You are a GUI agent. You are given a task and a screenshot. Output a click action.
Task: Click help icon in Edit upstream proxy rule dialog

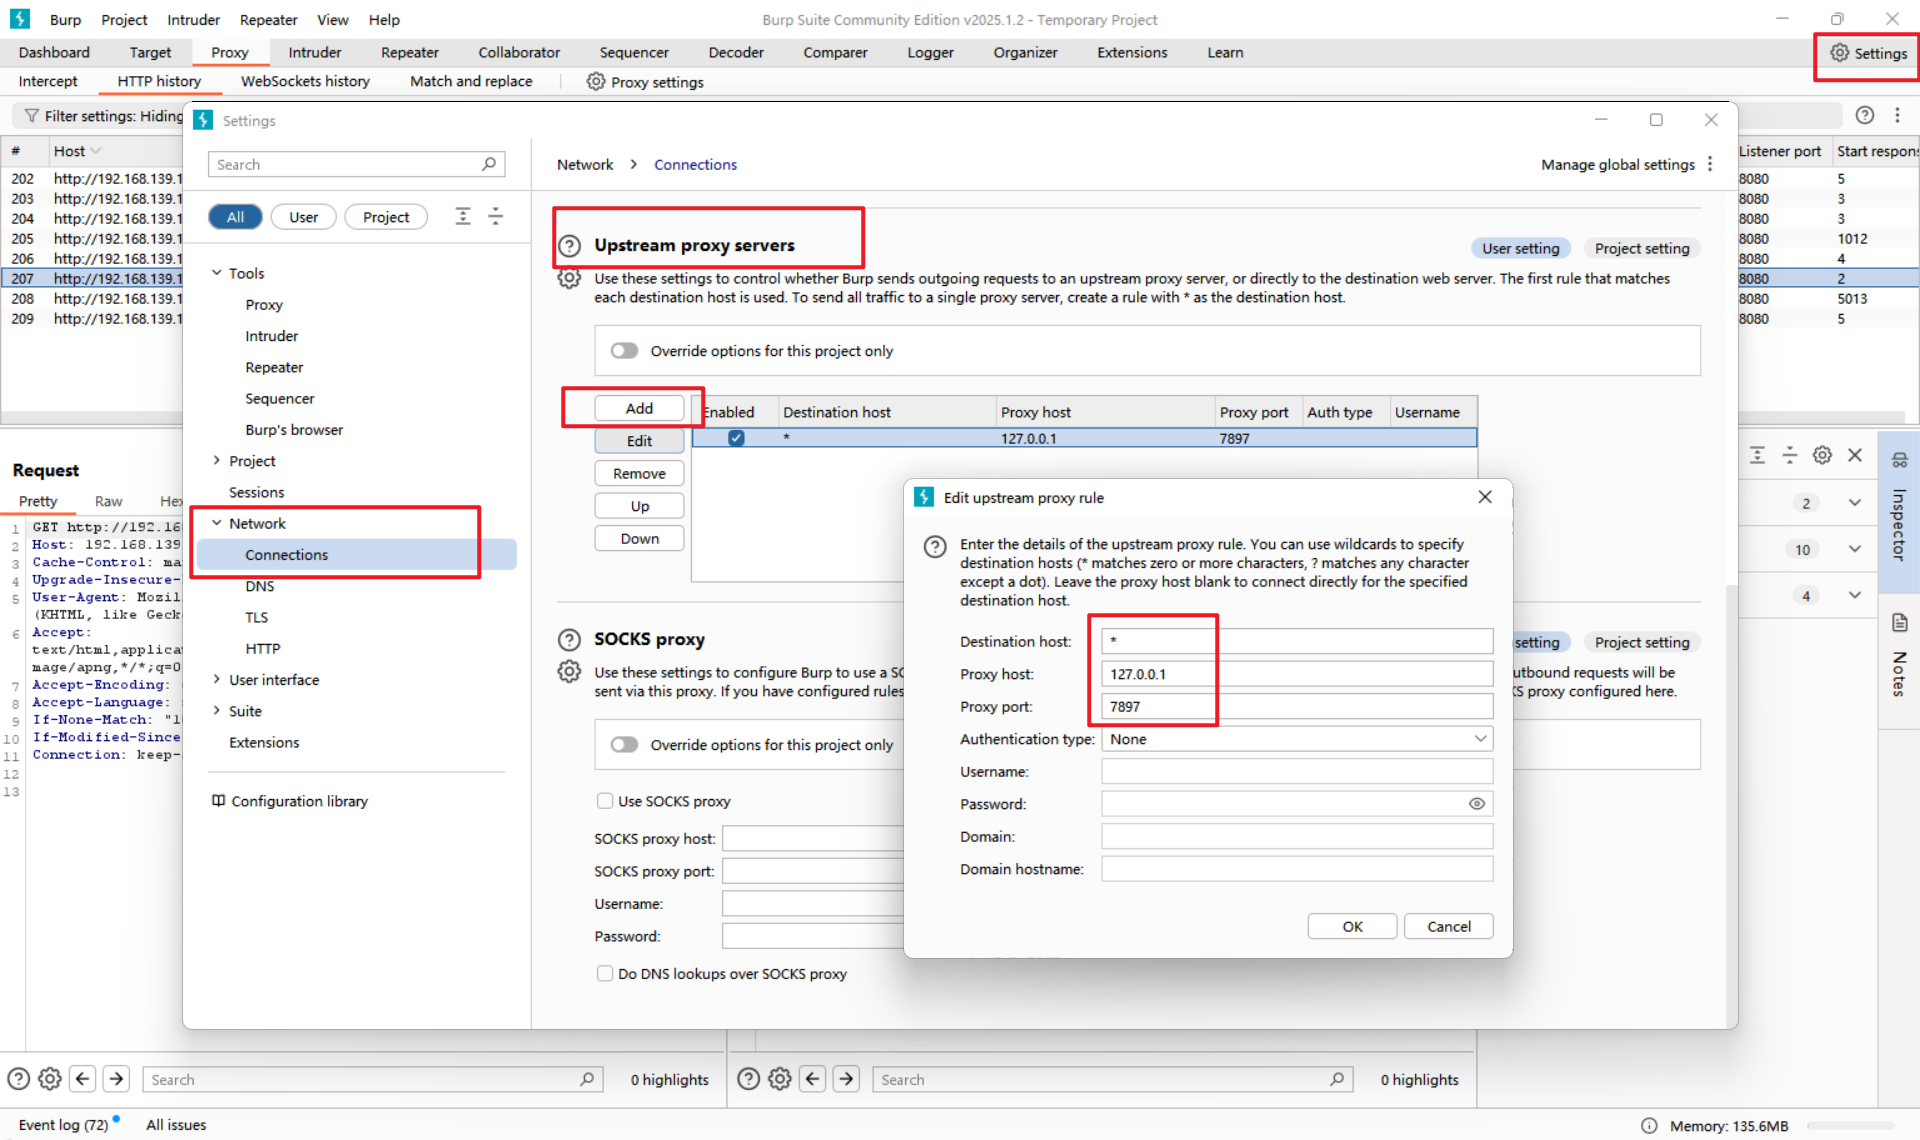(935, 546)
